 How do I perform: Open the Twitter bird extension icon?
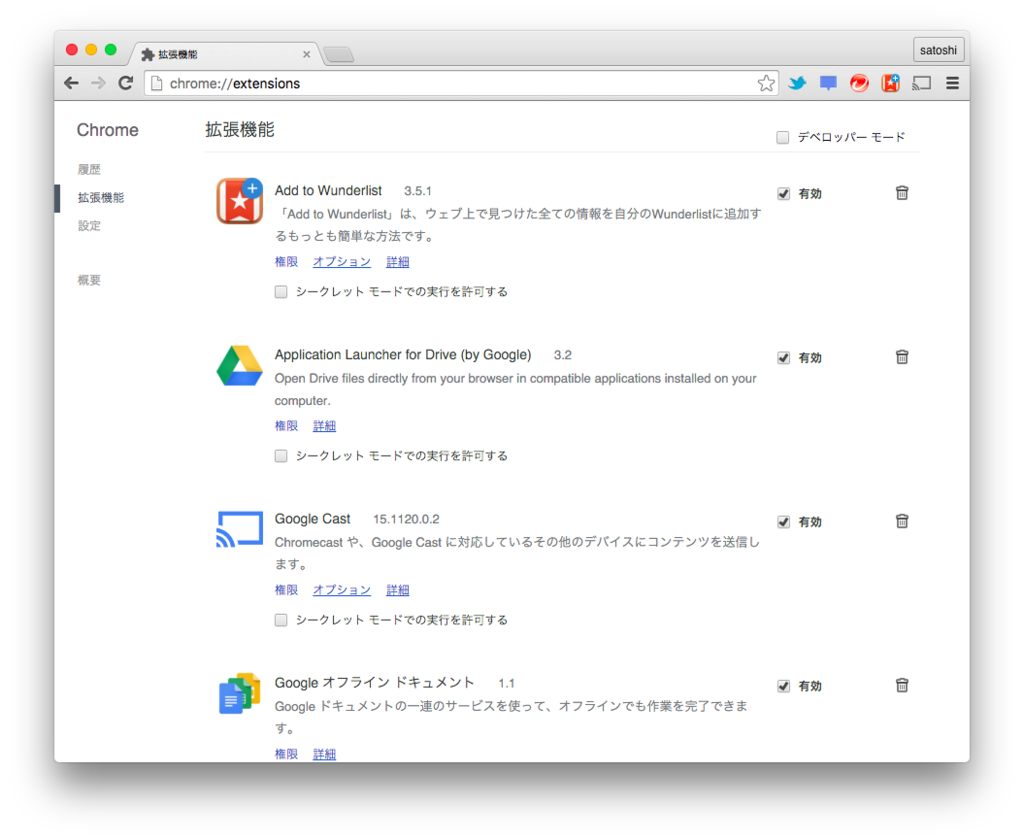click(x=797, y=83)
